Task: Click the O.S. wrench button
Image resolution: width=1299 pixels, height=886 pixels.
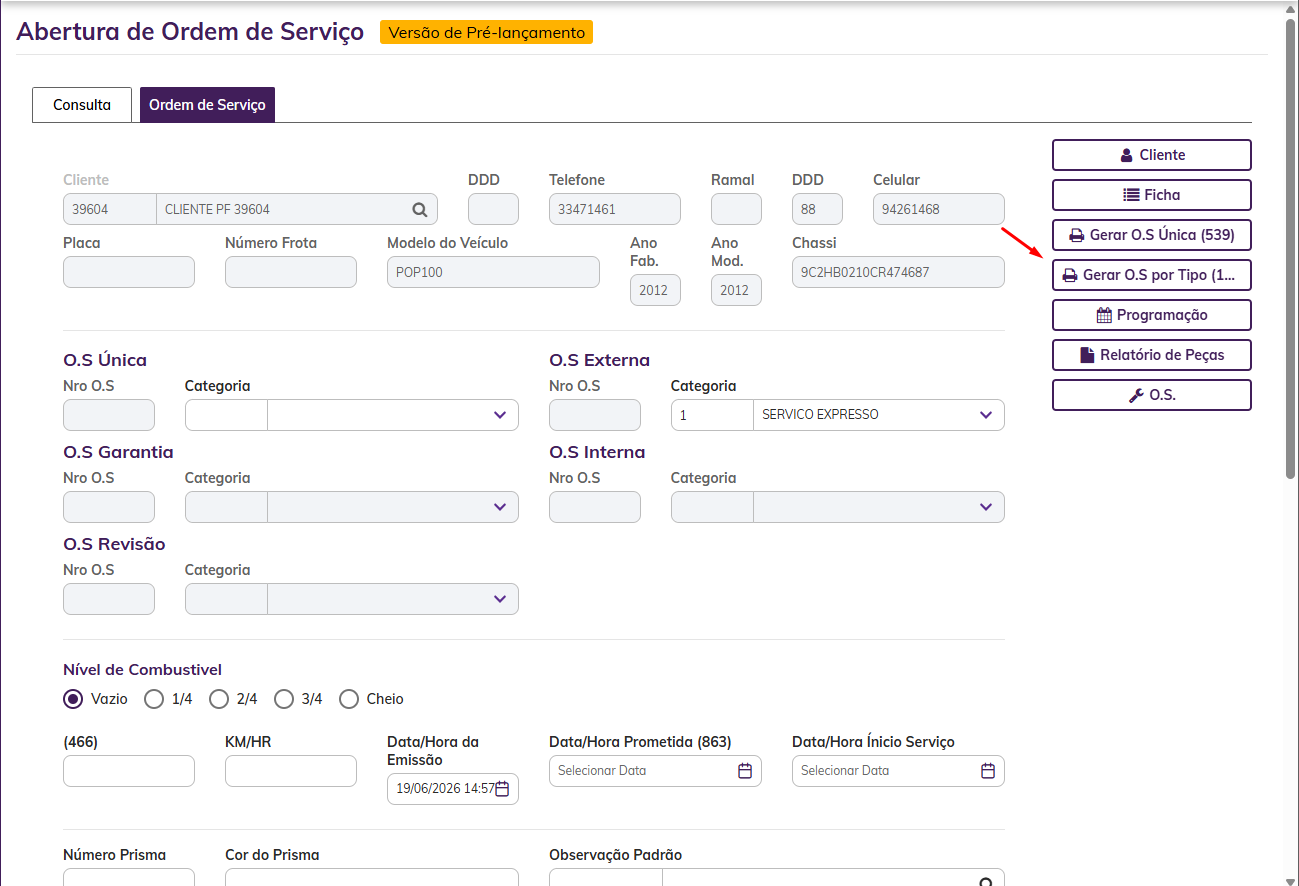Action: (x=1152, y=395)
